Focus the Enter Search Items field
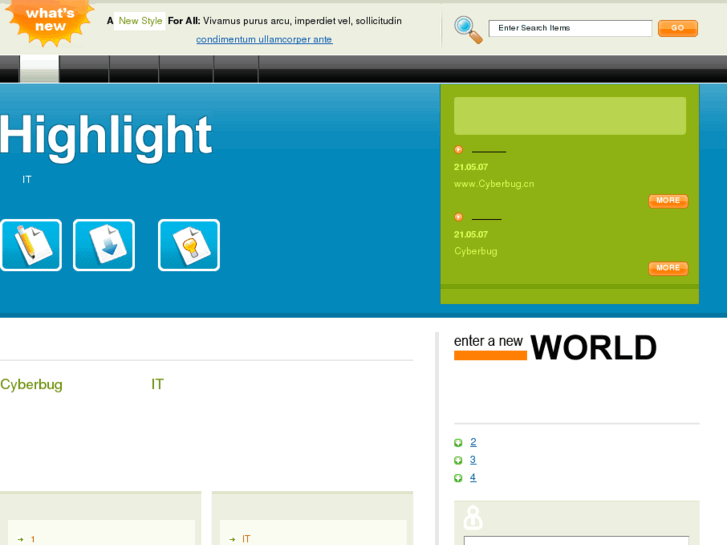The image size is (727, 545). click(570, 28)
